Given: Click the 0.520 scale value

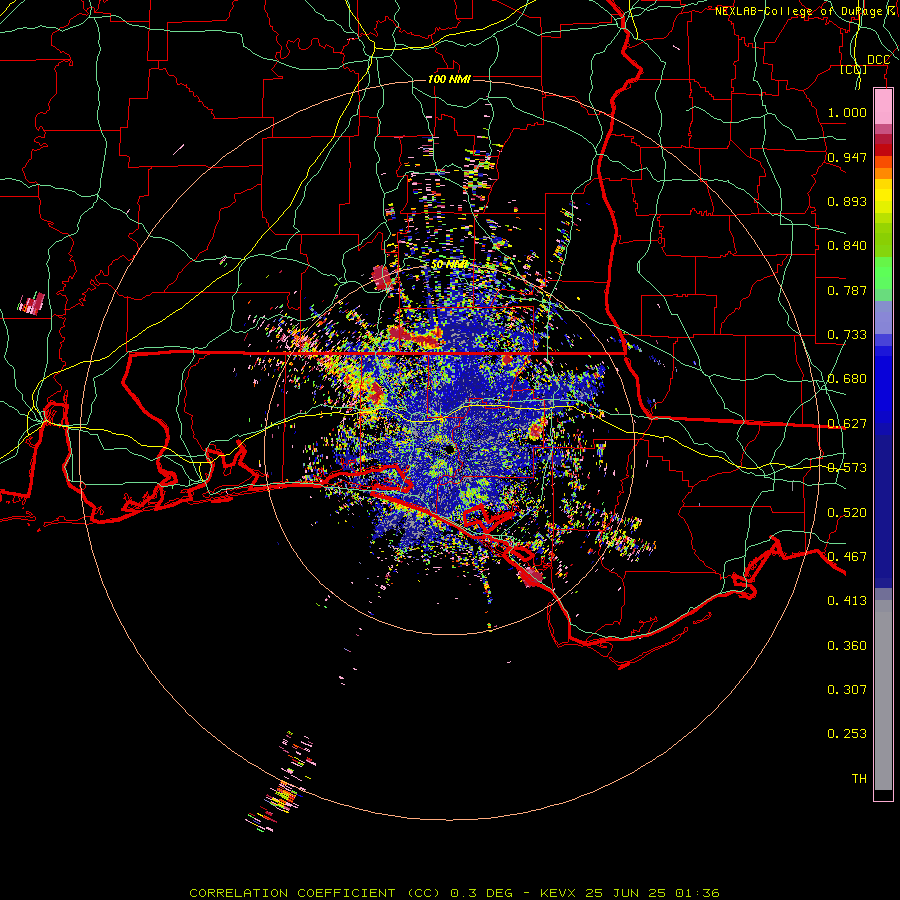Looking at the screenshot, I should (x=847, y=513).
